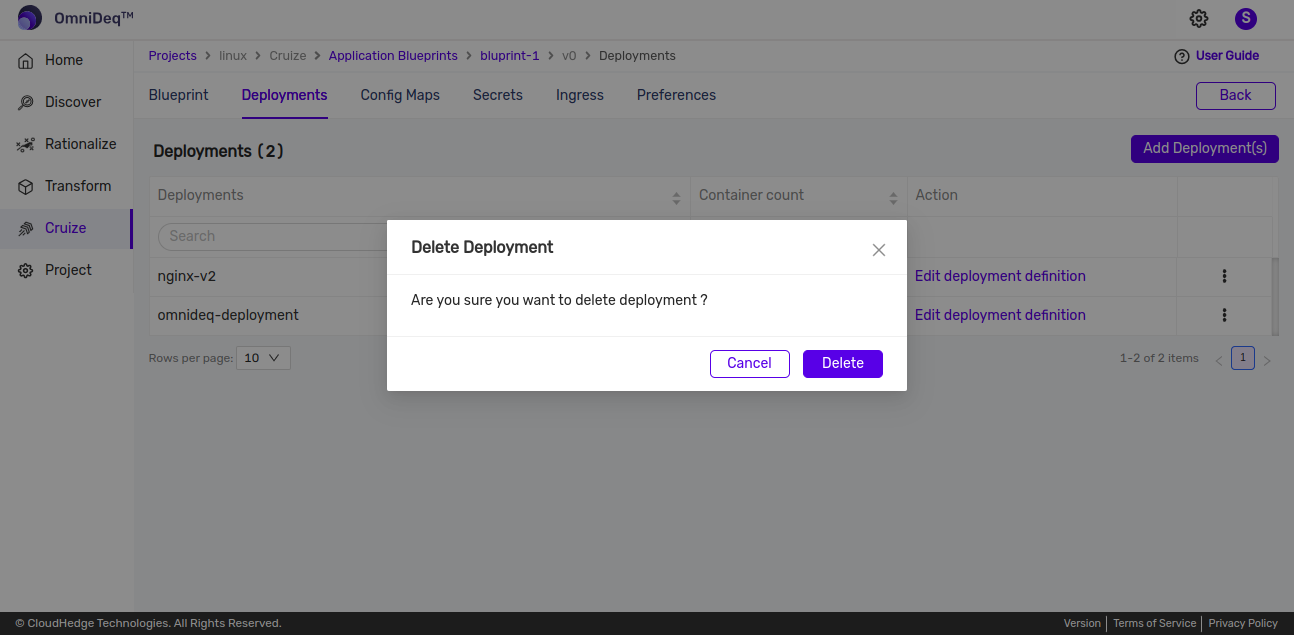The height and width of the screenshot is (635, 1294).
Task: Toggle sorting on the Deployments column
Action: (x=675, y=195)
